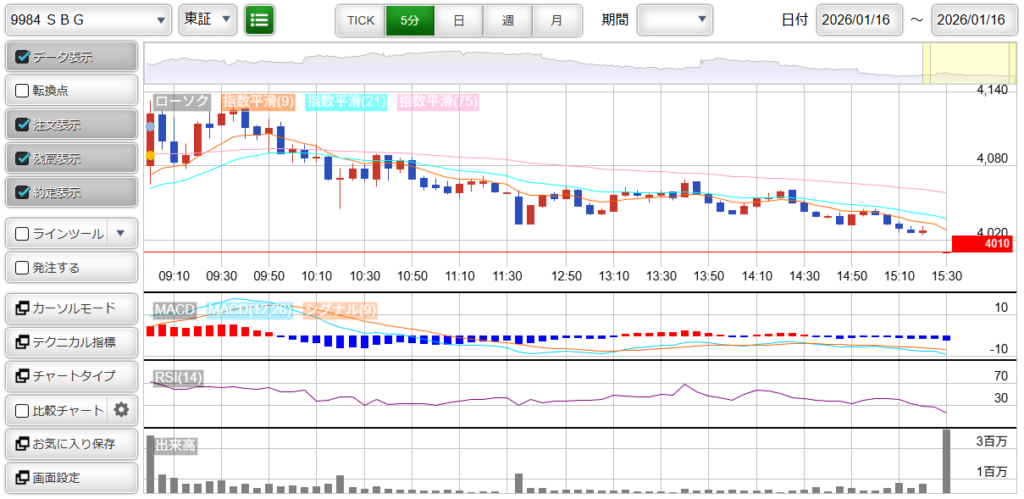1024x499 pixels.
Task: Switch to the 週 weekly tab
Action: [508, 20]
